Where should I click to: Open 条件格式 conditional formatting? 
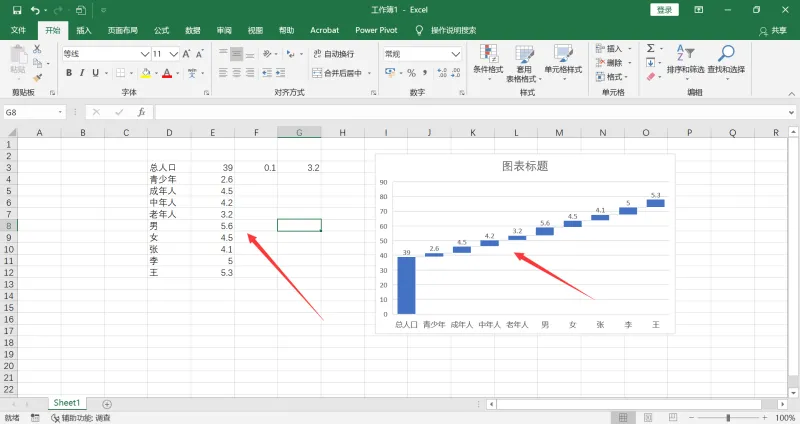coord(488,62)
